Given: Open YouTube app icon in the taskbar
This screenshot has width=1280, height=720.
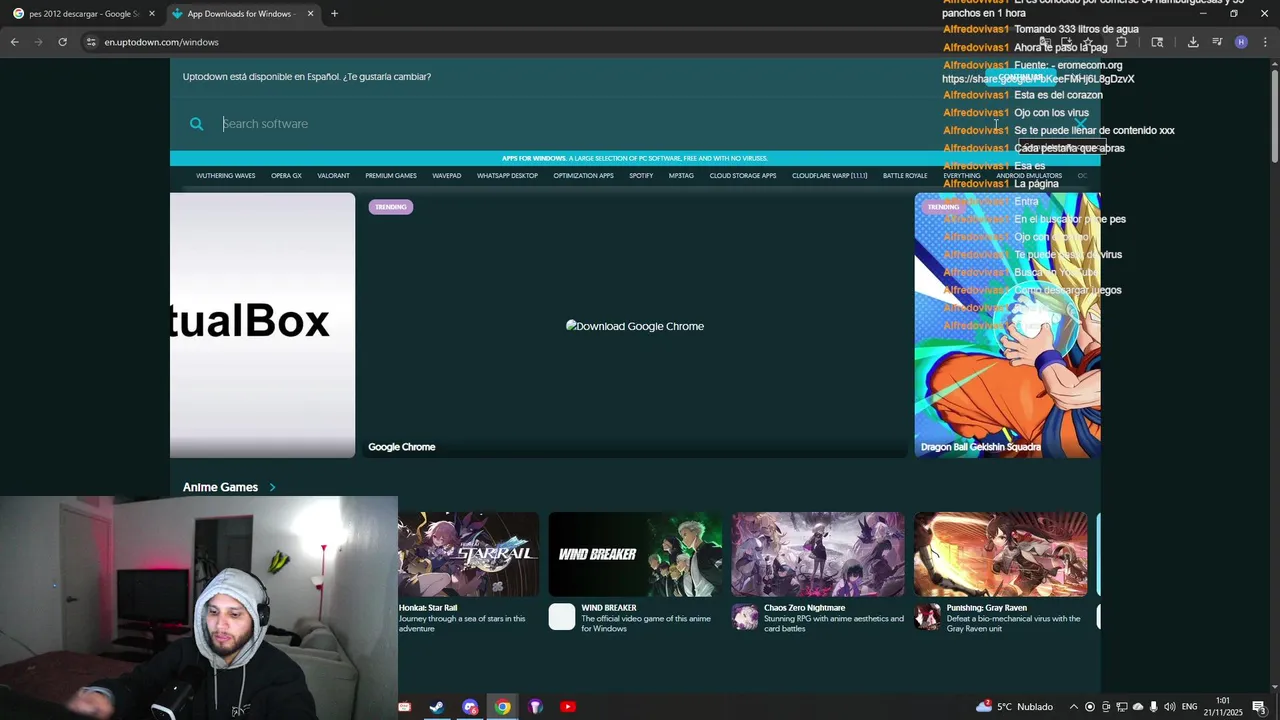Looking at the screenshot, I should (568, 707).
